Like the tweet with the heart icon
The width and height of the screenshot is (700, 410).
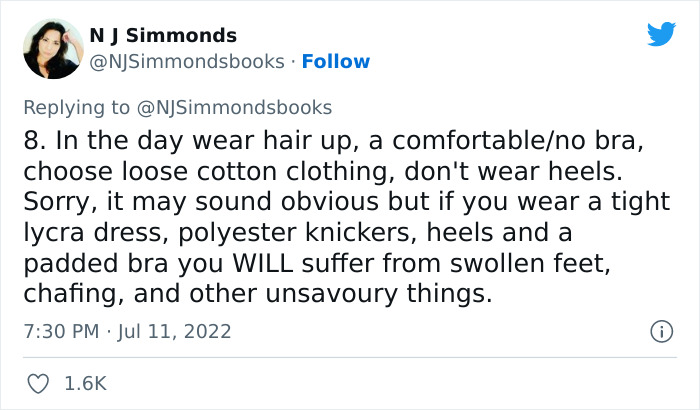[38, 384]
